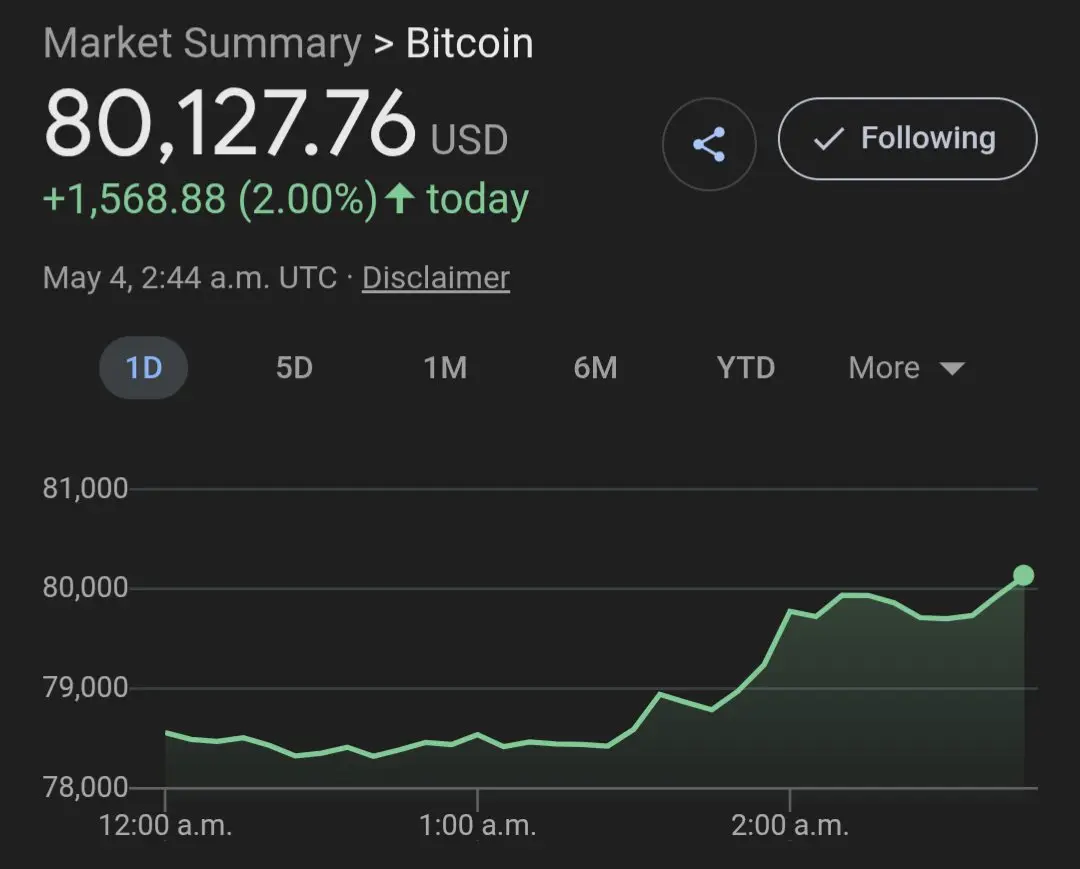The width and height of the screenshot is (1080, 869).
Task: Click the 80,127.76 price value
Action: tap(231, 124)
